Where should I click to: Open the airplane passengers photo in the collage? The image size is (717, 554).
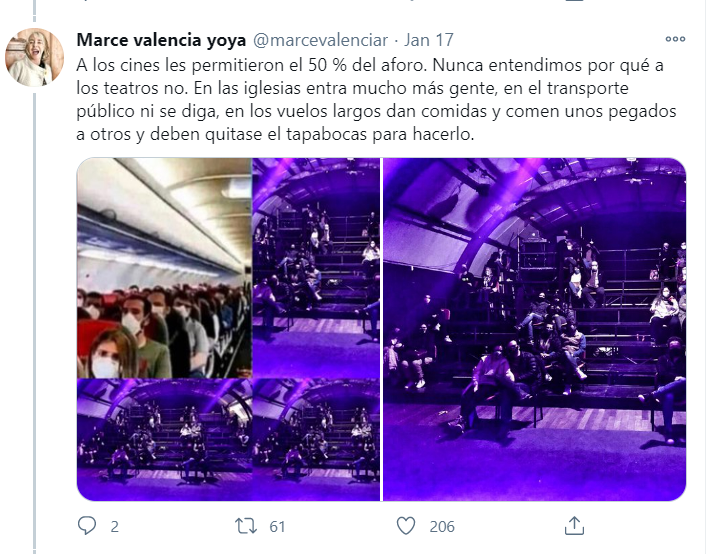point(164,268)
